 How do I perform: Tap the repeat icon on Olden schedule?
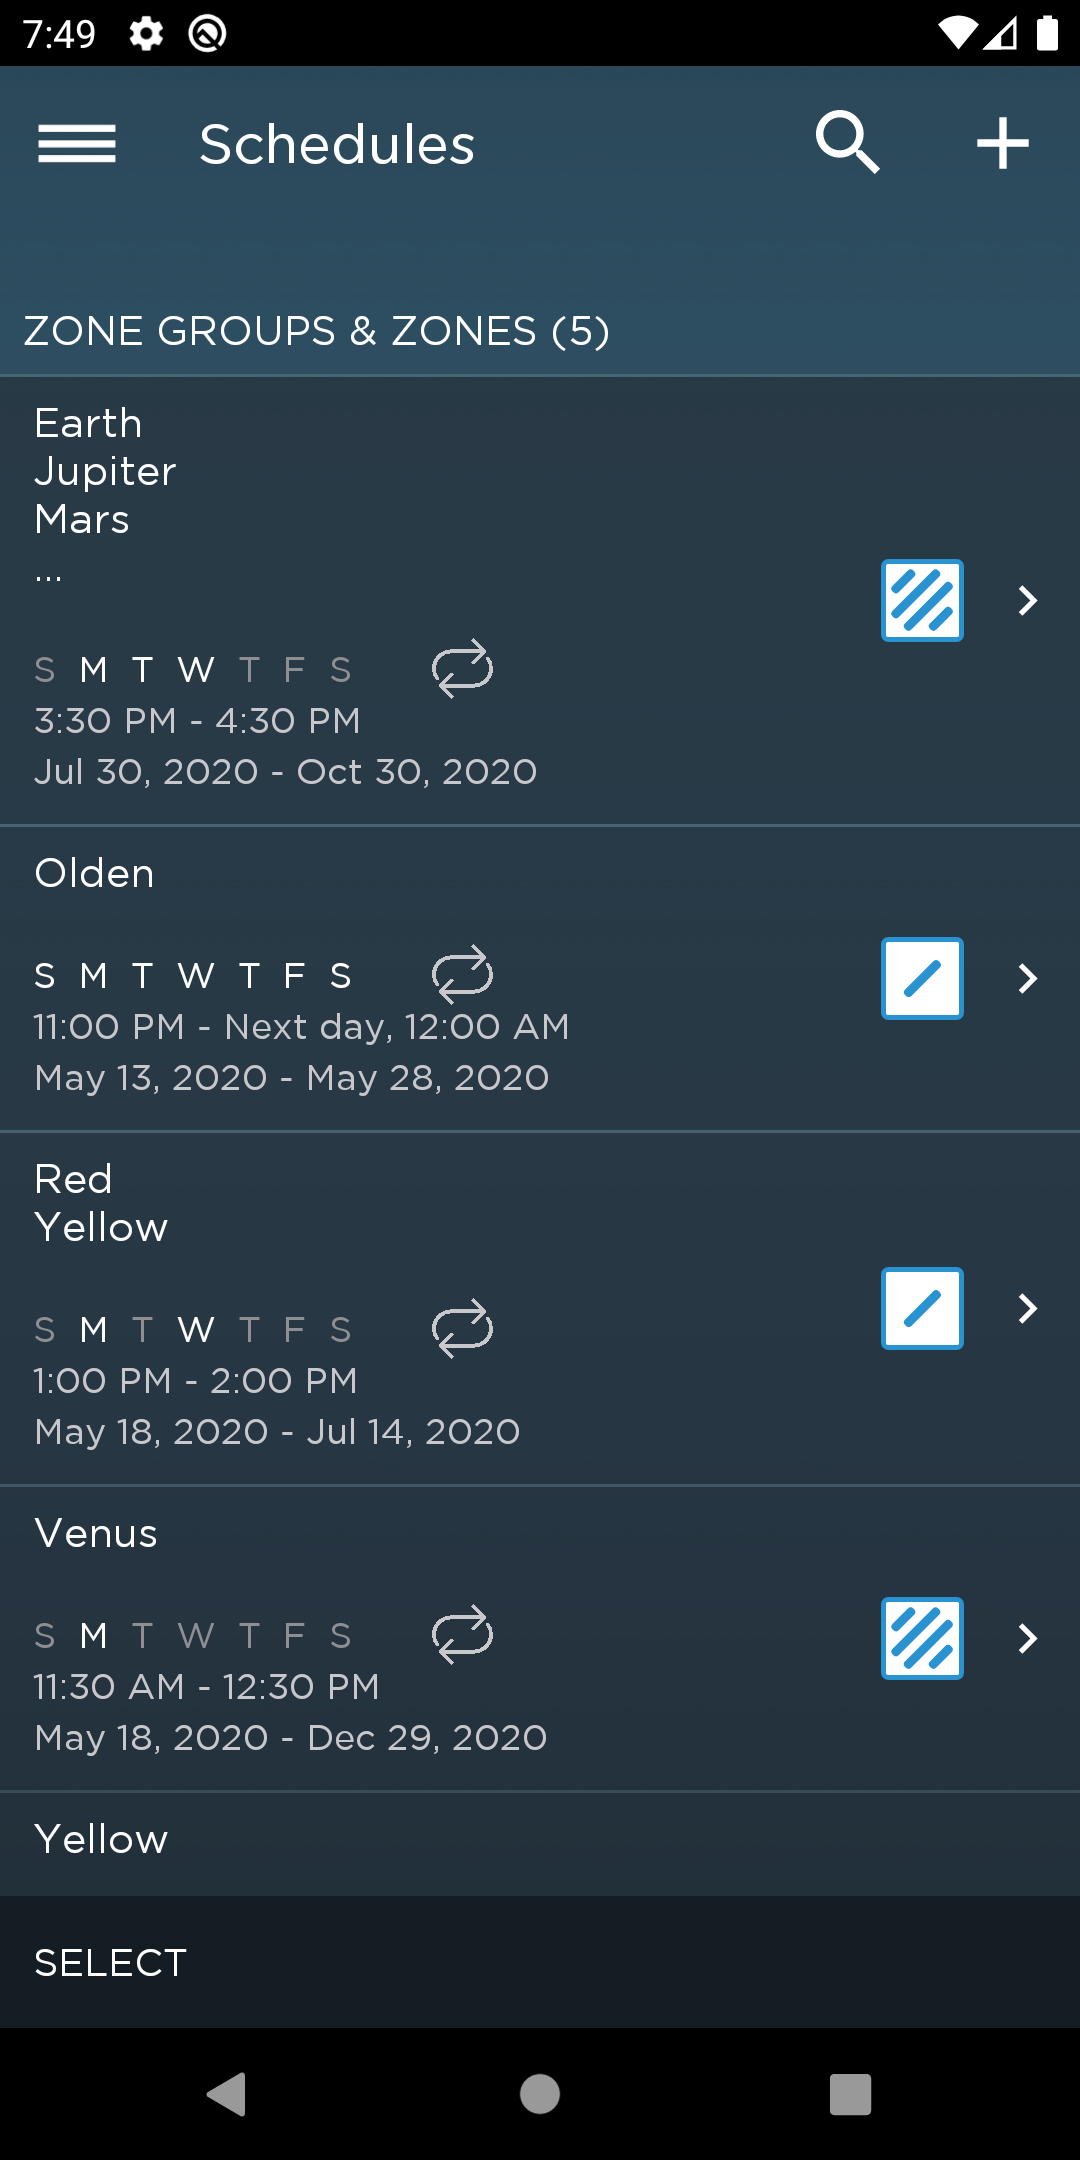tap(462, 974)
